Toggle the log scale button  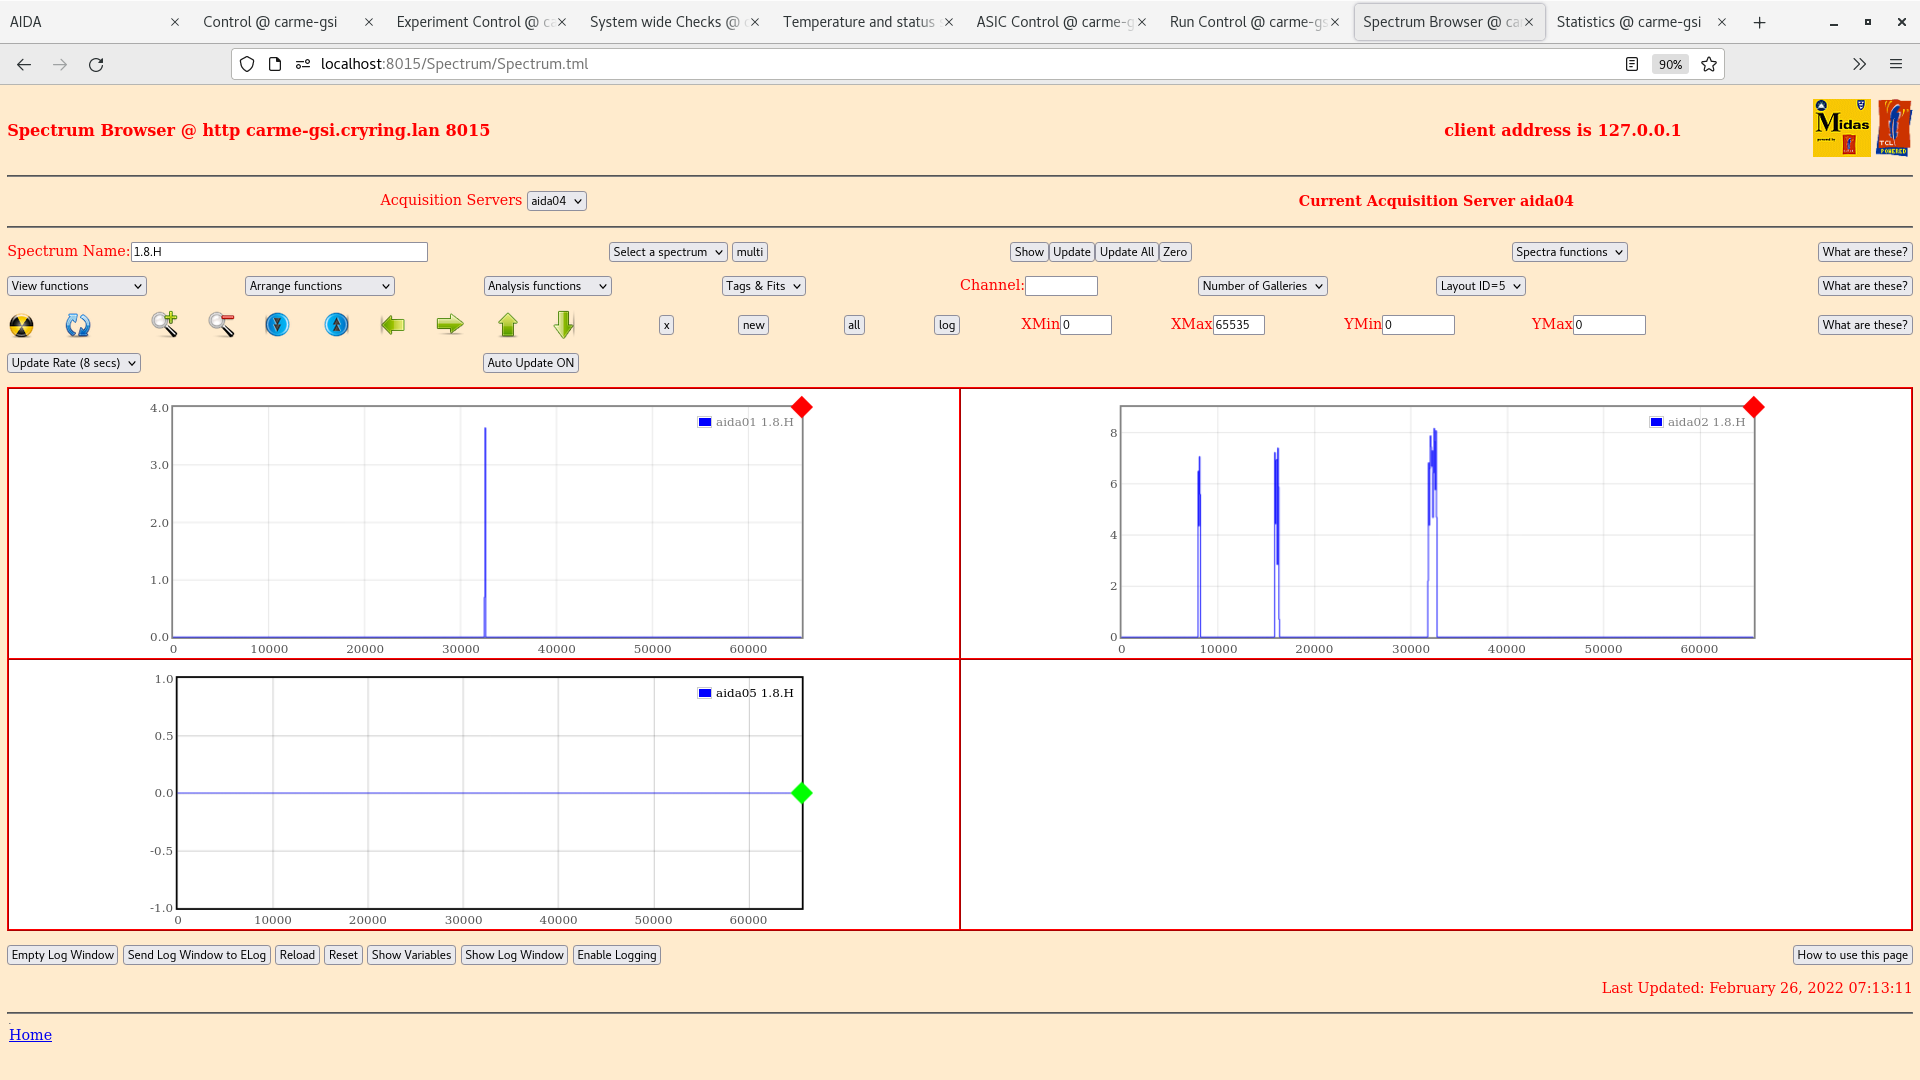tap(947, 325)
